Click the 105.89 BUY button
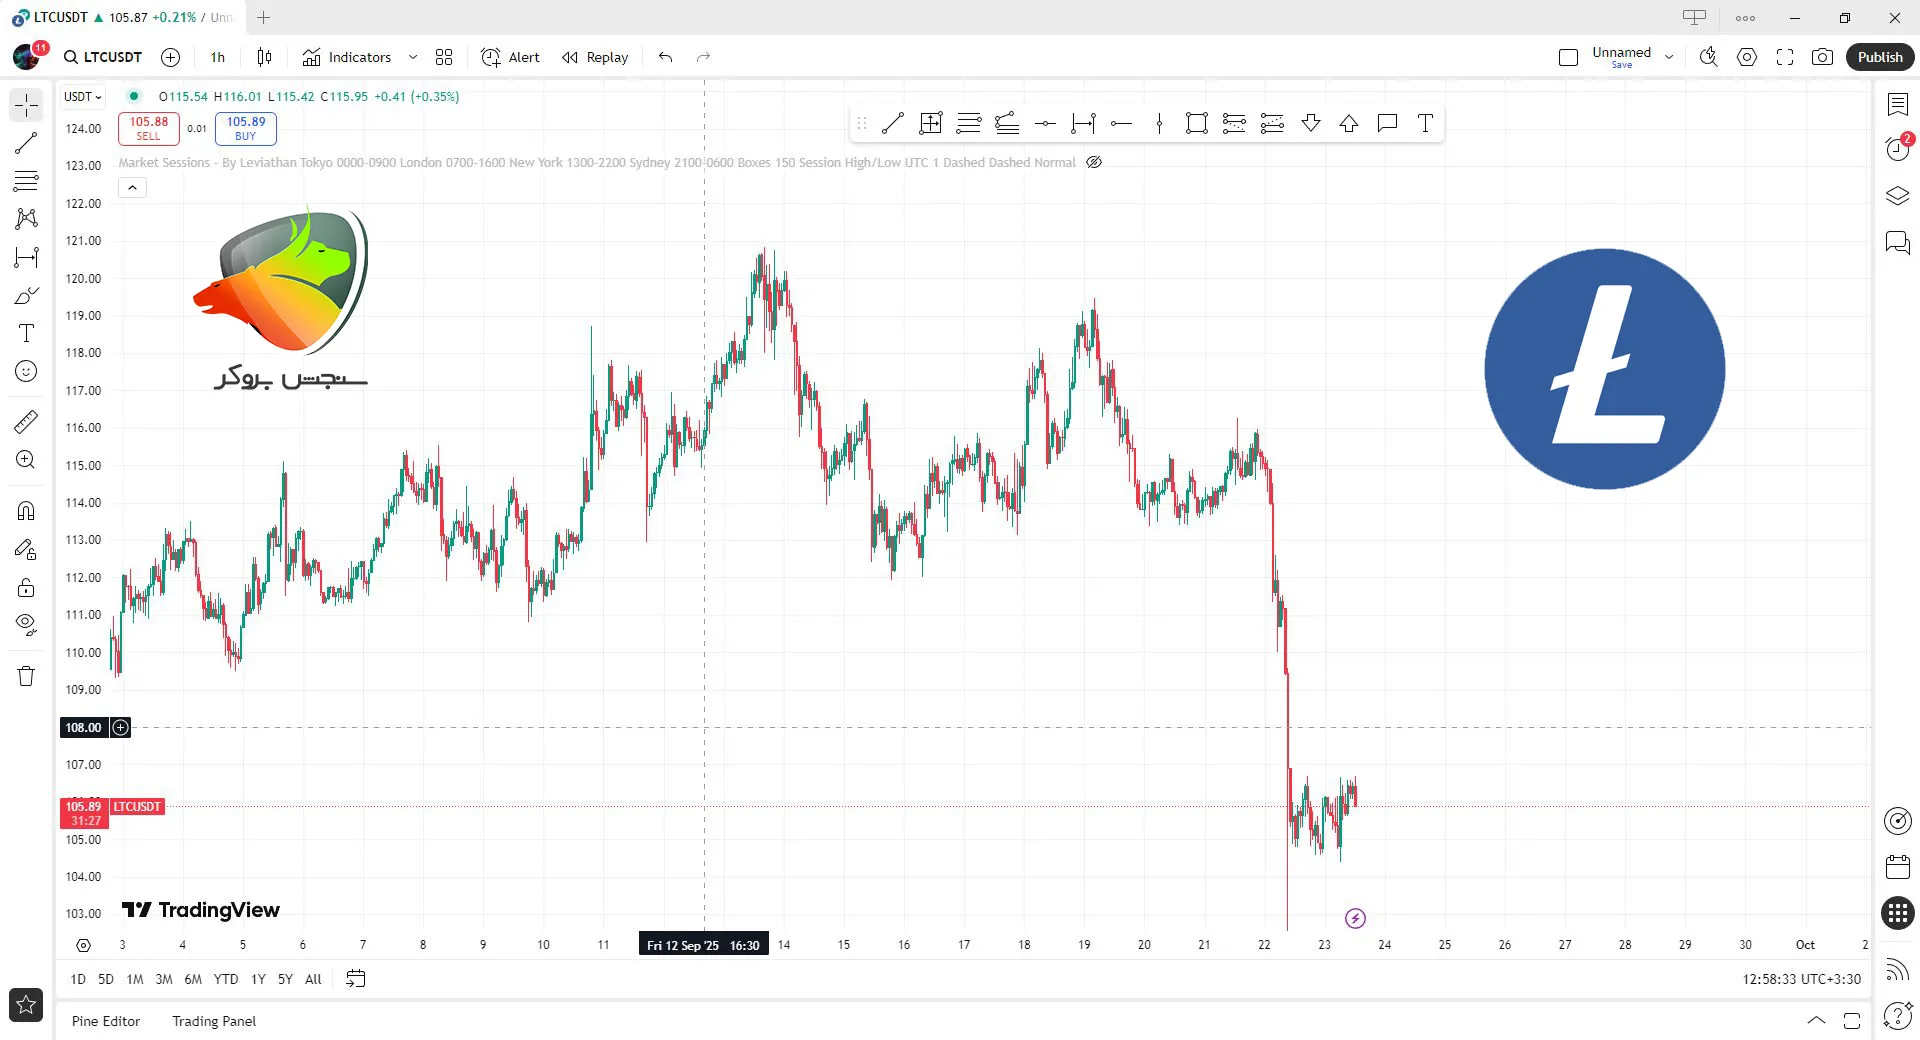 point(245,128)
